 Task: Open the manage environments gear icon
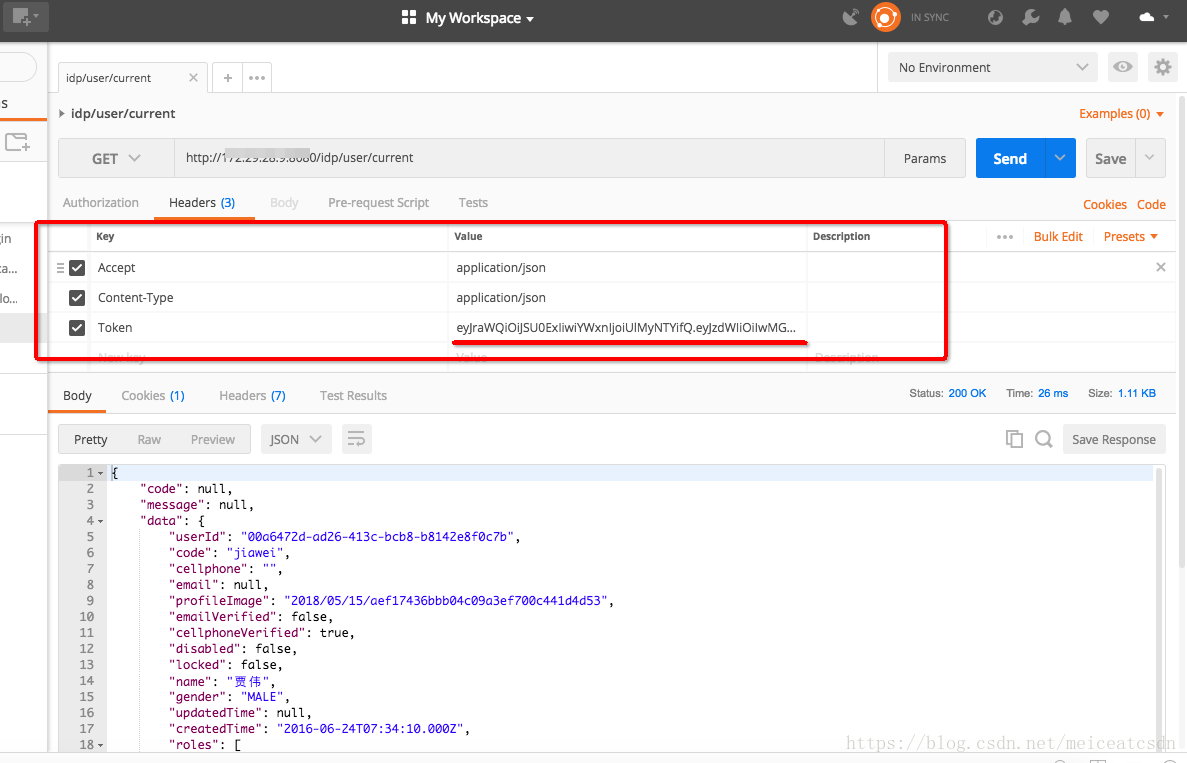1163,67
